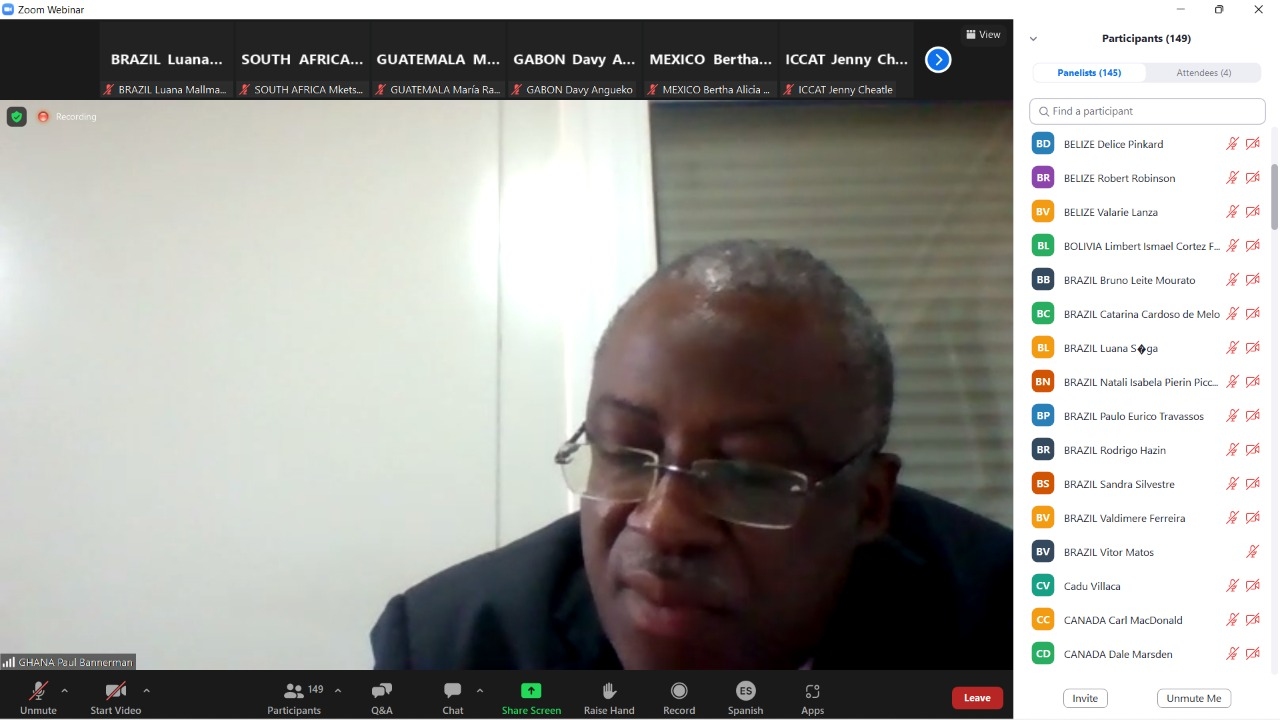Viewport: 1280px width, 720px height.
Task: Select GABON Davy Angueko thumbnail
Action: tap(575, 60)
